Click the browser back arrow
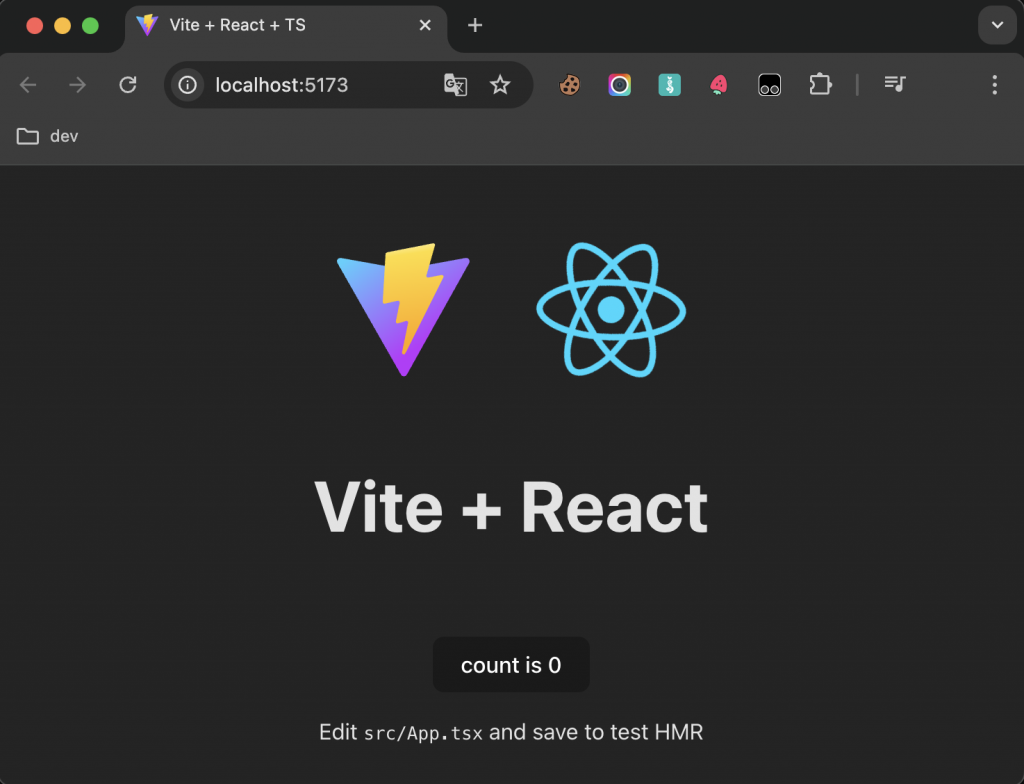 coord(28,85)
